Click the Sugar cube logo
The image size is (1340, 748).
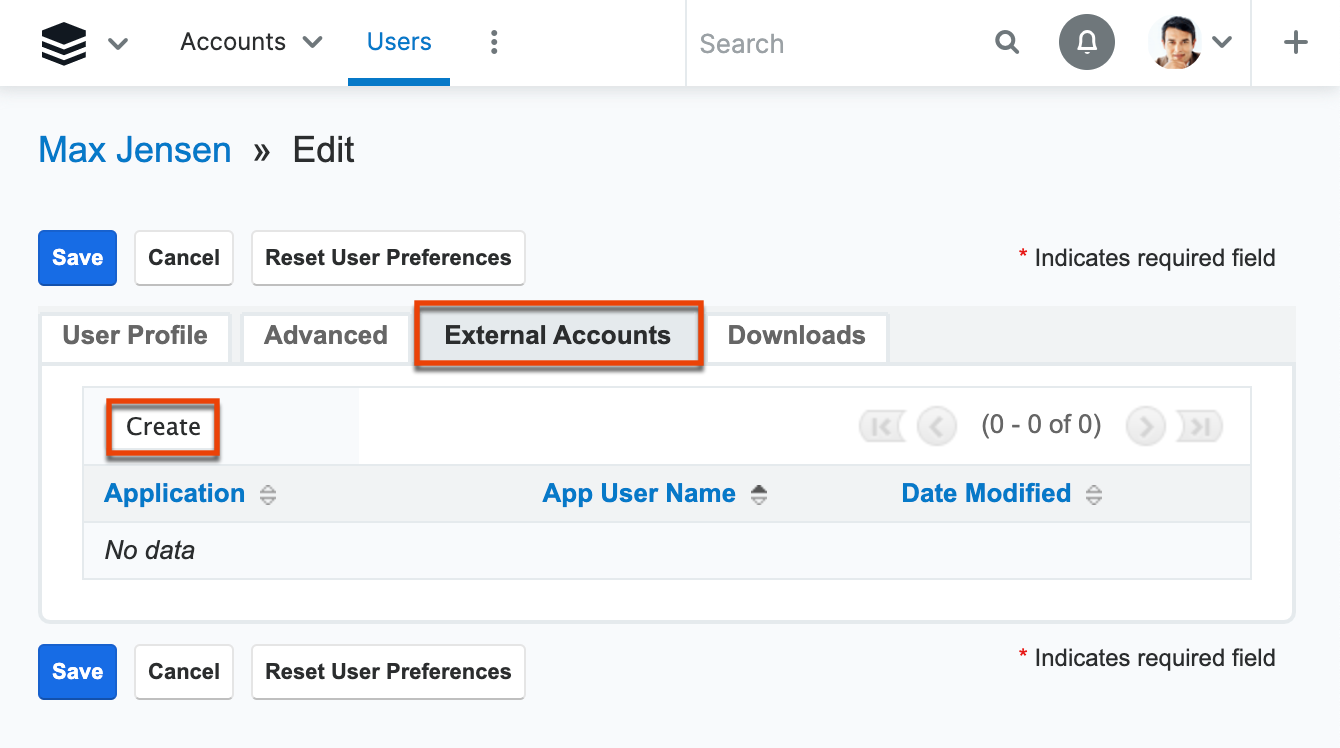tap(63, 41)
